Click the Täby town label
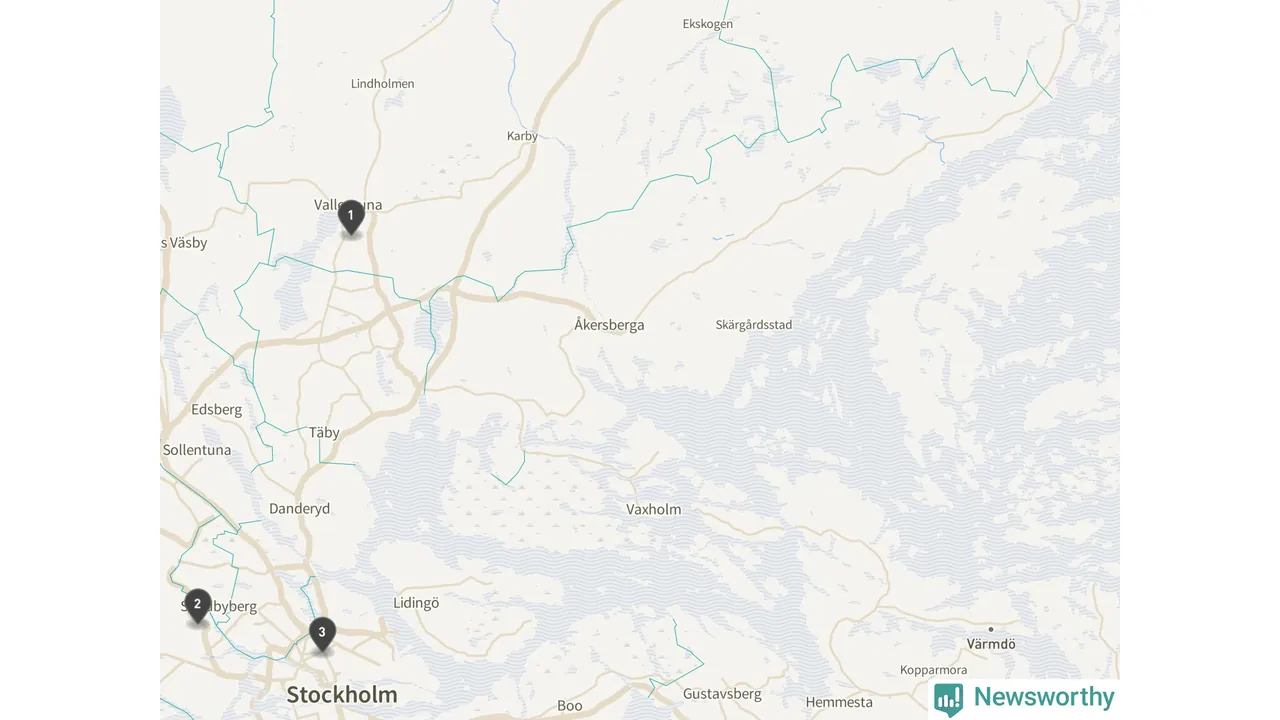Image resolution: width=1280 pixels, height=720 pixels. 324,433
